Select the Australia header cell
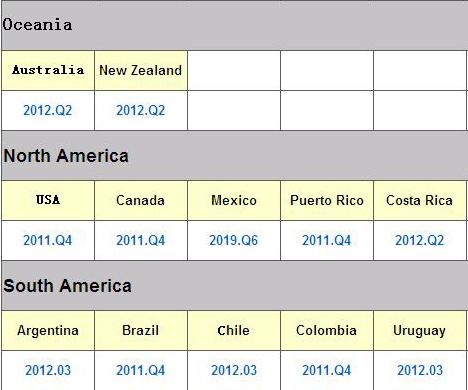 pyautogui.click(x=48, y=70)
